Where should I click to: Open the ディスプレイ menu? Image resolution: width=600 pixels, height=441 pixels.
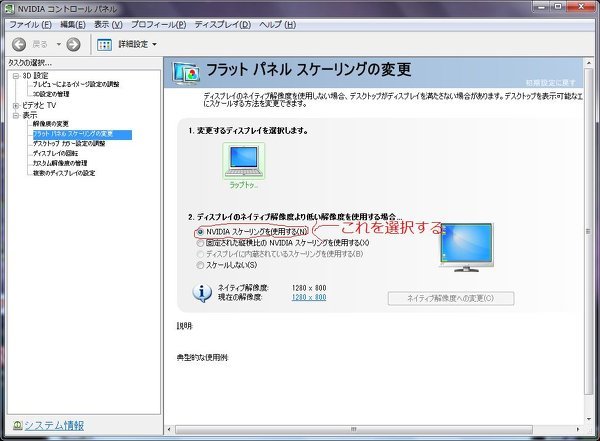pos(222,23)
